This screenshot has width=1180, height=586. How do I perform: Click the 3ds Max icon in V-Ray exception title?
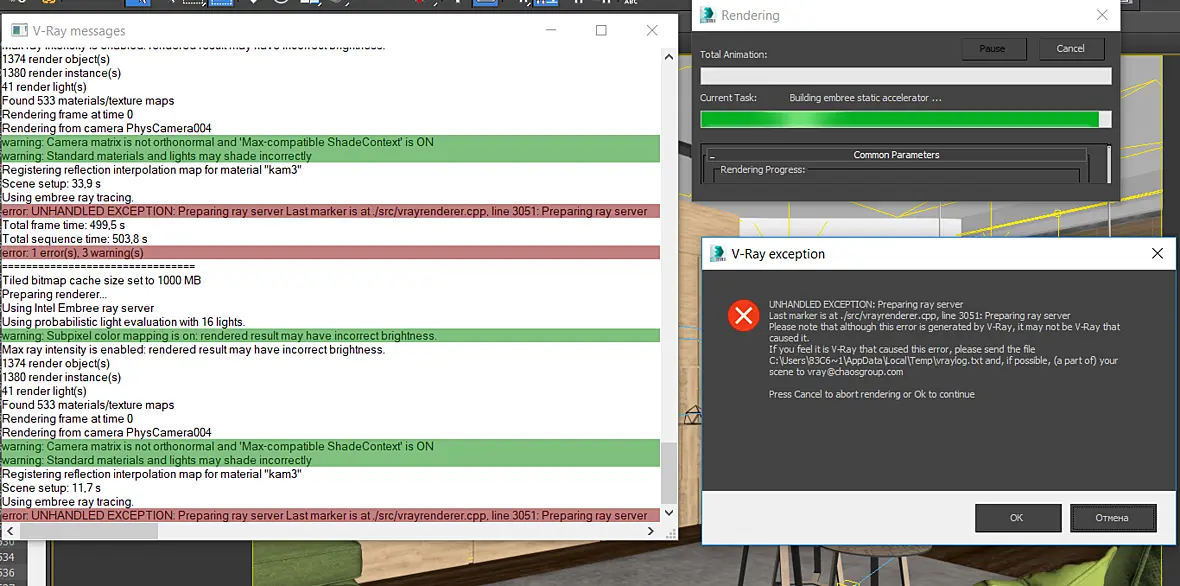(x=717, y=254)
